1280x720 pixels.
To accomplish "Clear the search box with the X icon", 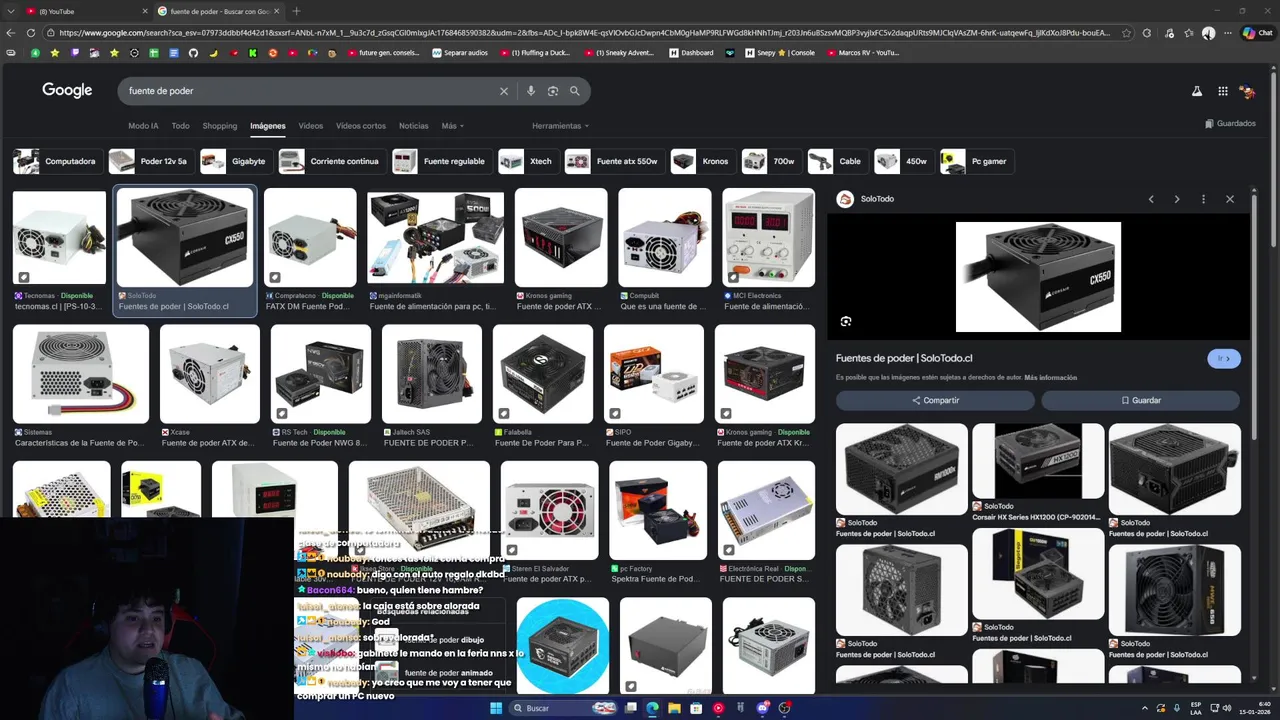I will (x=504, y=91).
